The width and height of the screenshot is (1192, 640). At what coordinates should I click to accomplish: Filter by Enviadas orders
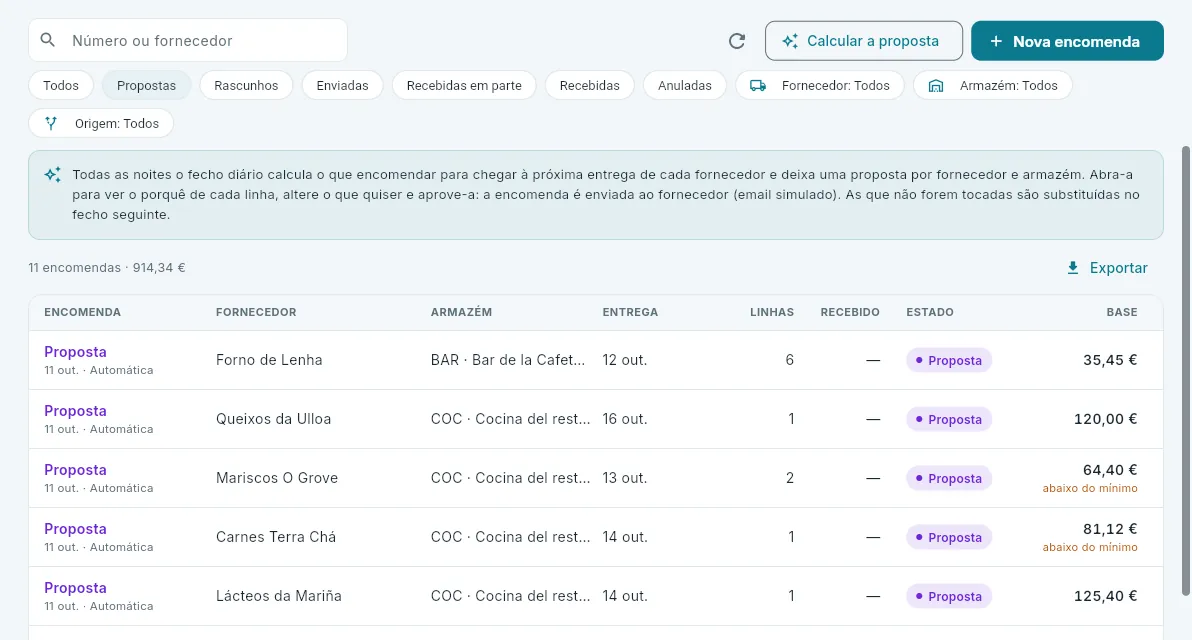pyautogui.click(x=342, y=85)
